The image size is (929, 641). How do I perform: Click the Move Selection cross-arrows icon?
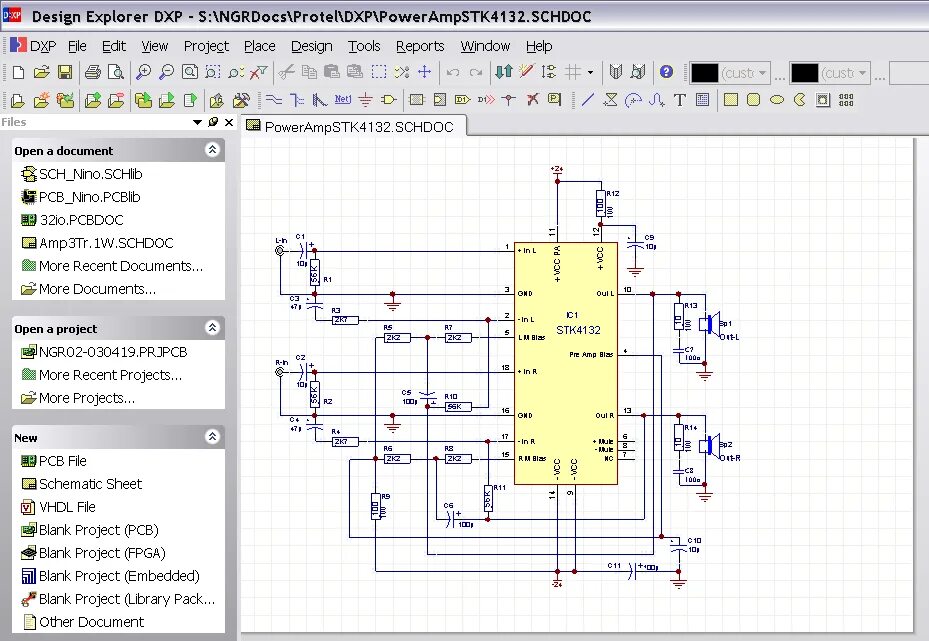tap(424, 72)
